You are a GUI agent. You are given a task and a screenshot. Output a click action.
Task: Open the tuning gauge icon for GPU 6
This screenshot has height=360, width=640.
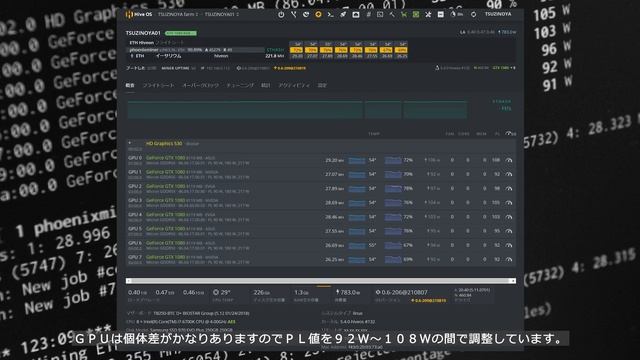pyautogui.click(x=509, y=245)
